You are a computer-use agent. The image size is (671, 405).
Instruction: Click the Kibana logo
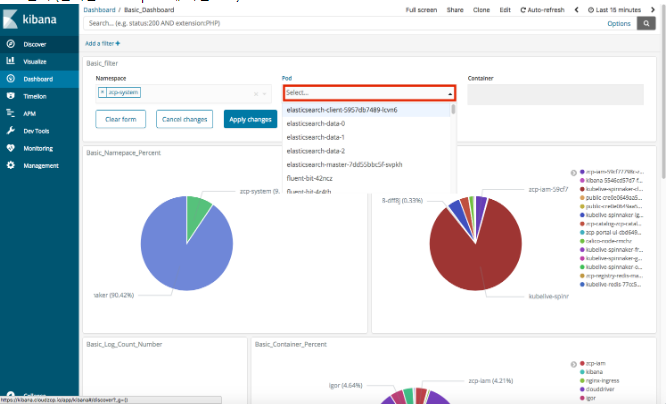(x=30, y=19)
